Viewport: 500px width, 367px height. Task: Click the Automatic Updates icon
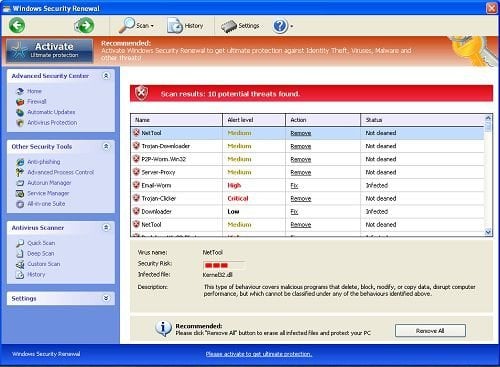click(20, 112)
